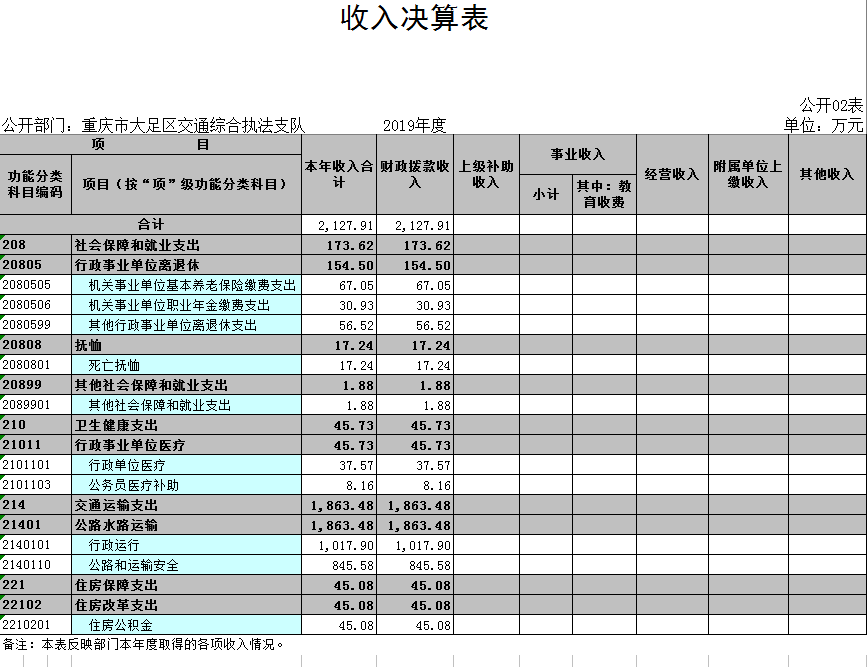Select the 公开02表 label

pos(831,105)
